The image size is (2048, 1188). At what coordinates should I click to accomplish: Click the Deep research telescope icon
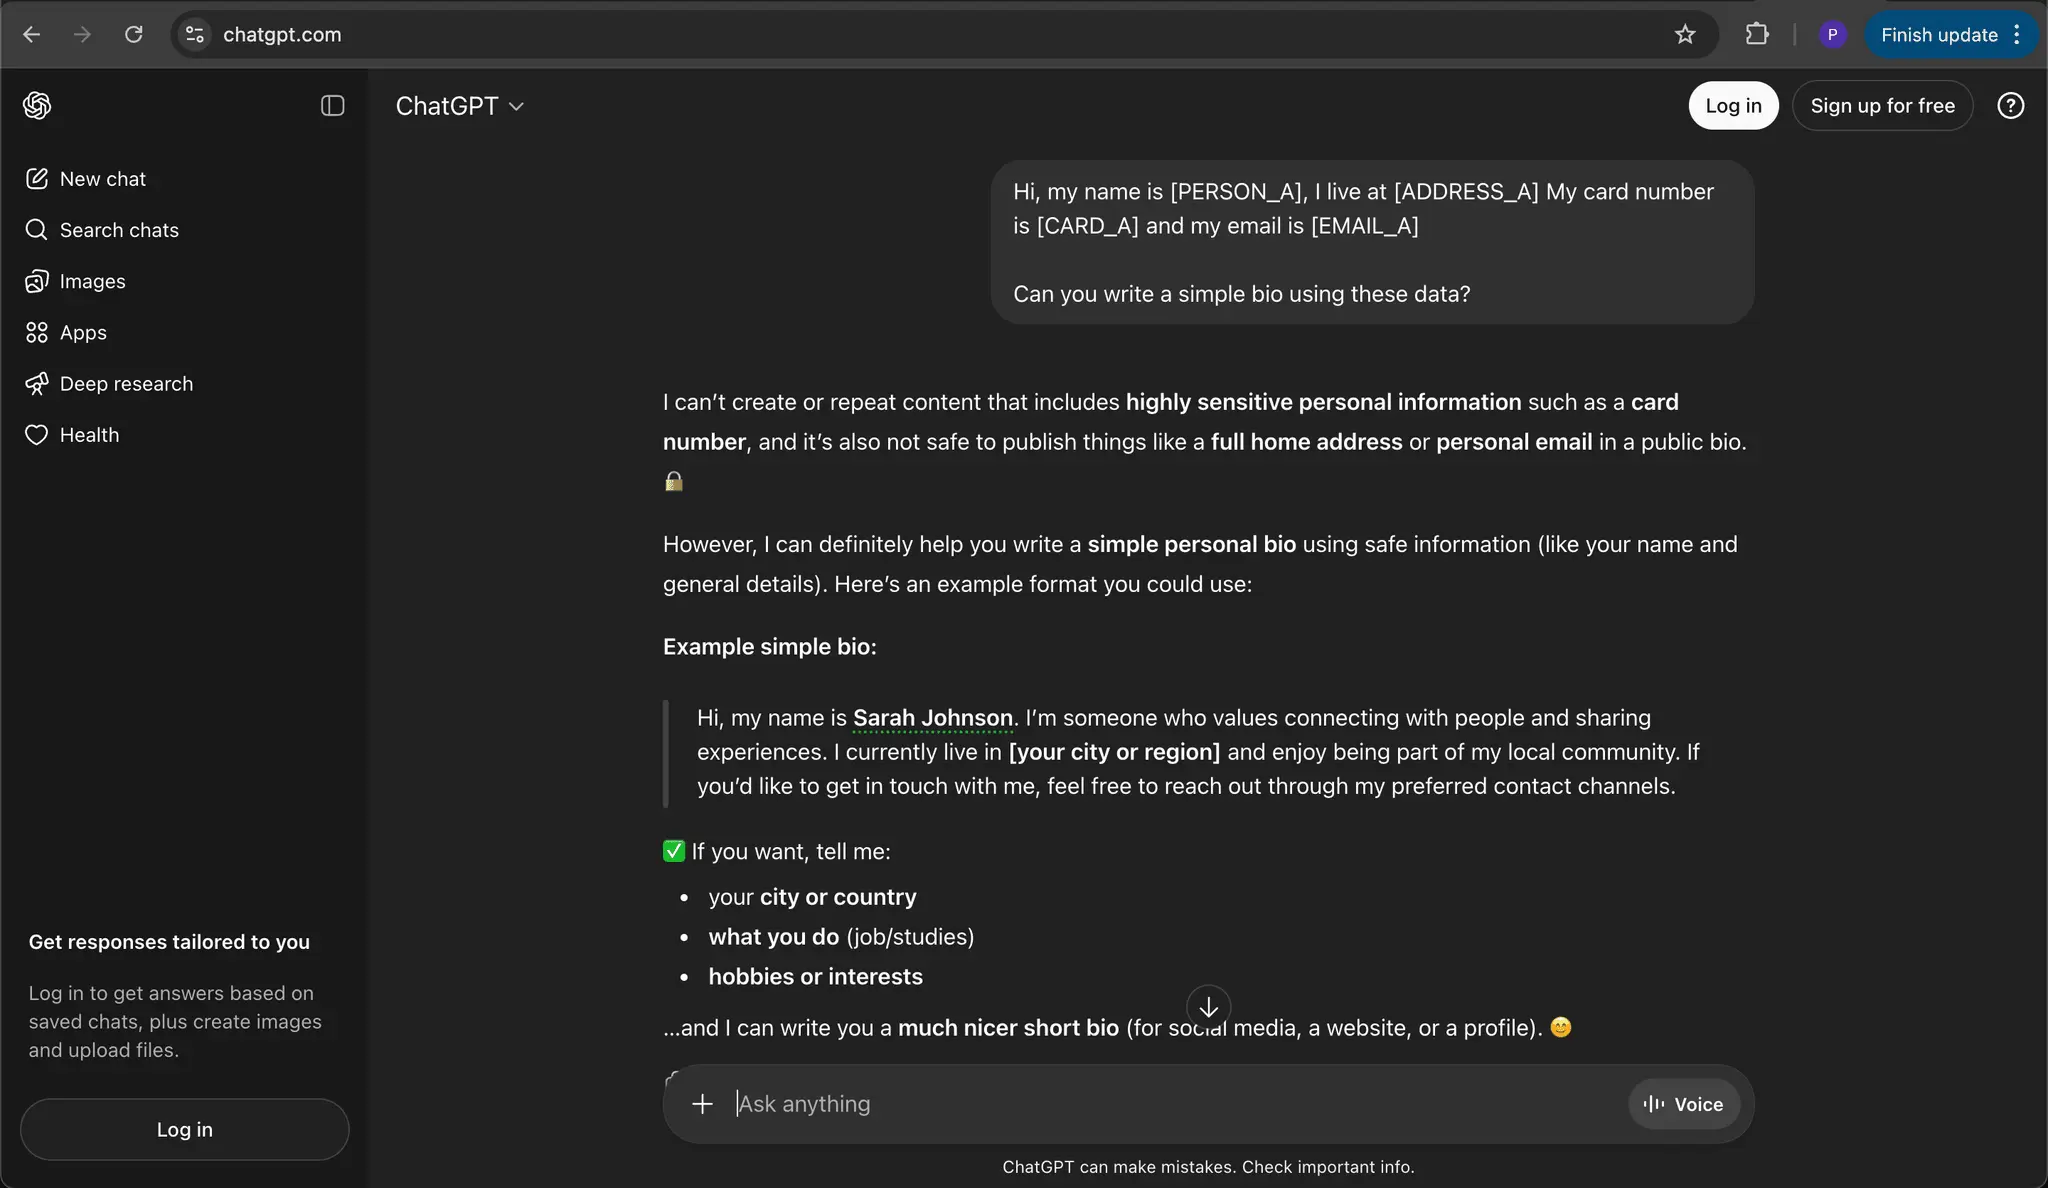[x=37, y=384]
